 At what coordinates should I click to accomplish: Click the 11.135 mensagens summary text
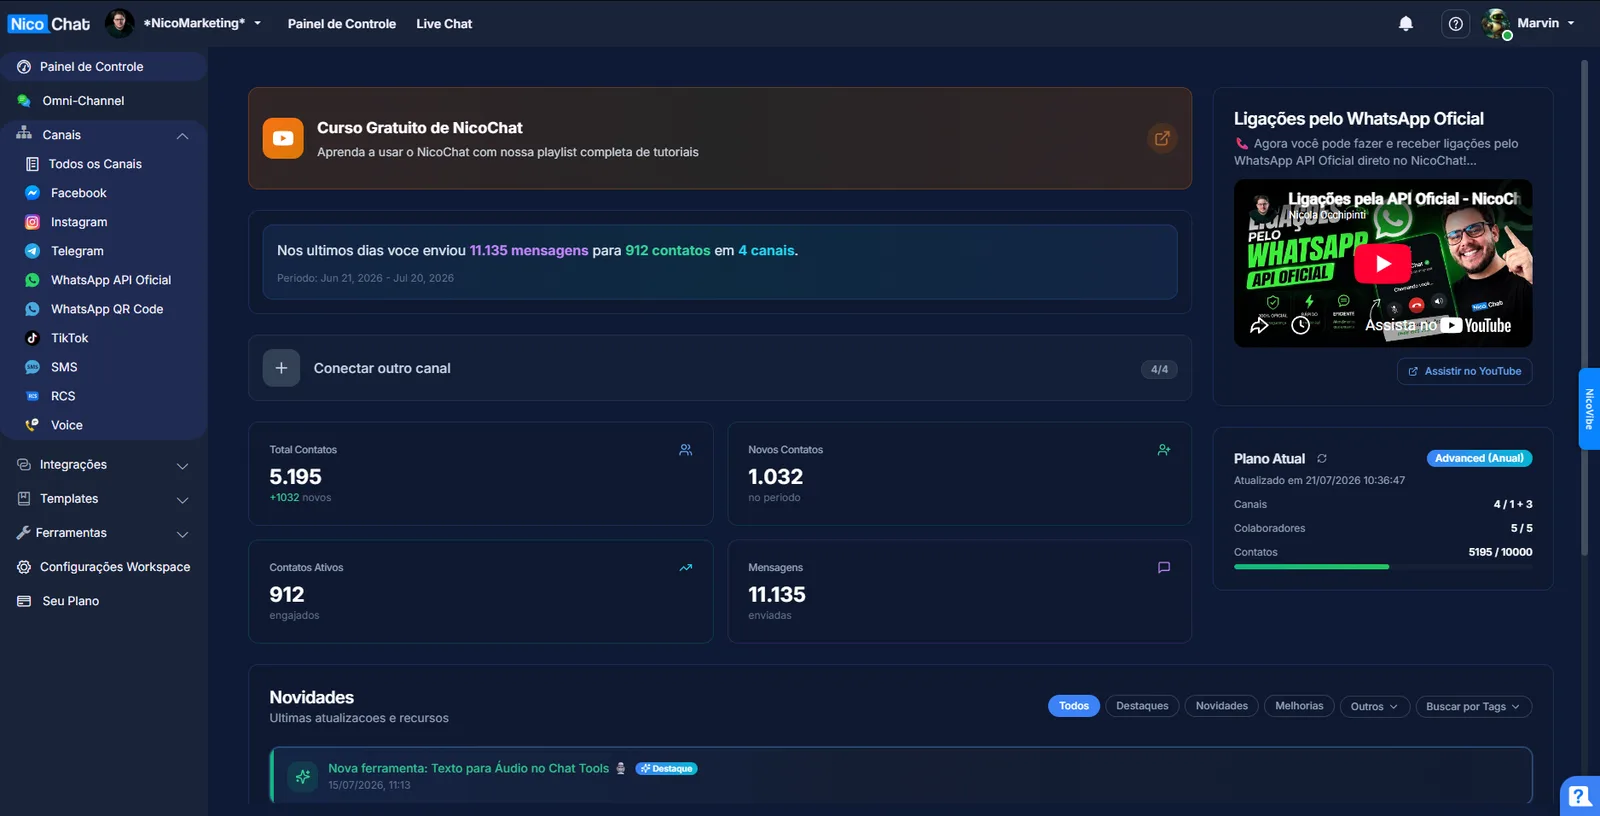click(529, 251)
